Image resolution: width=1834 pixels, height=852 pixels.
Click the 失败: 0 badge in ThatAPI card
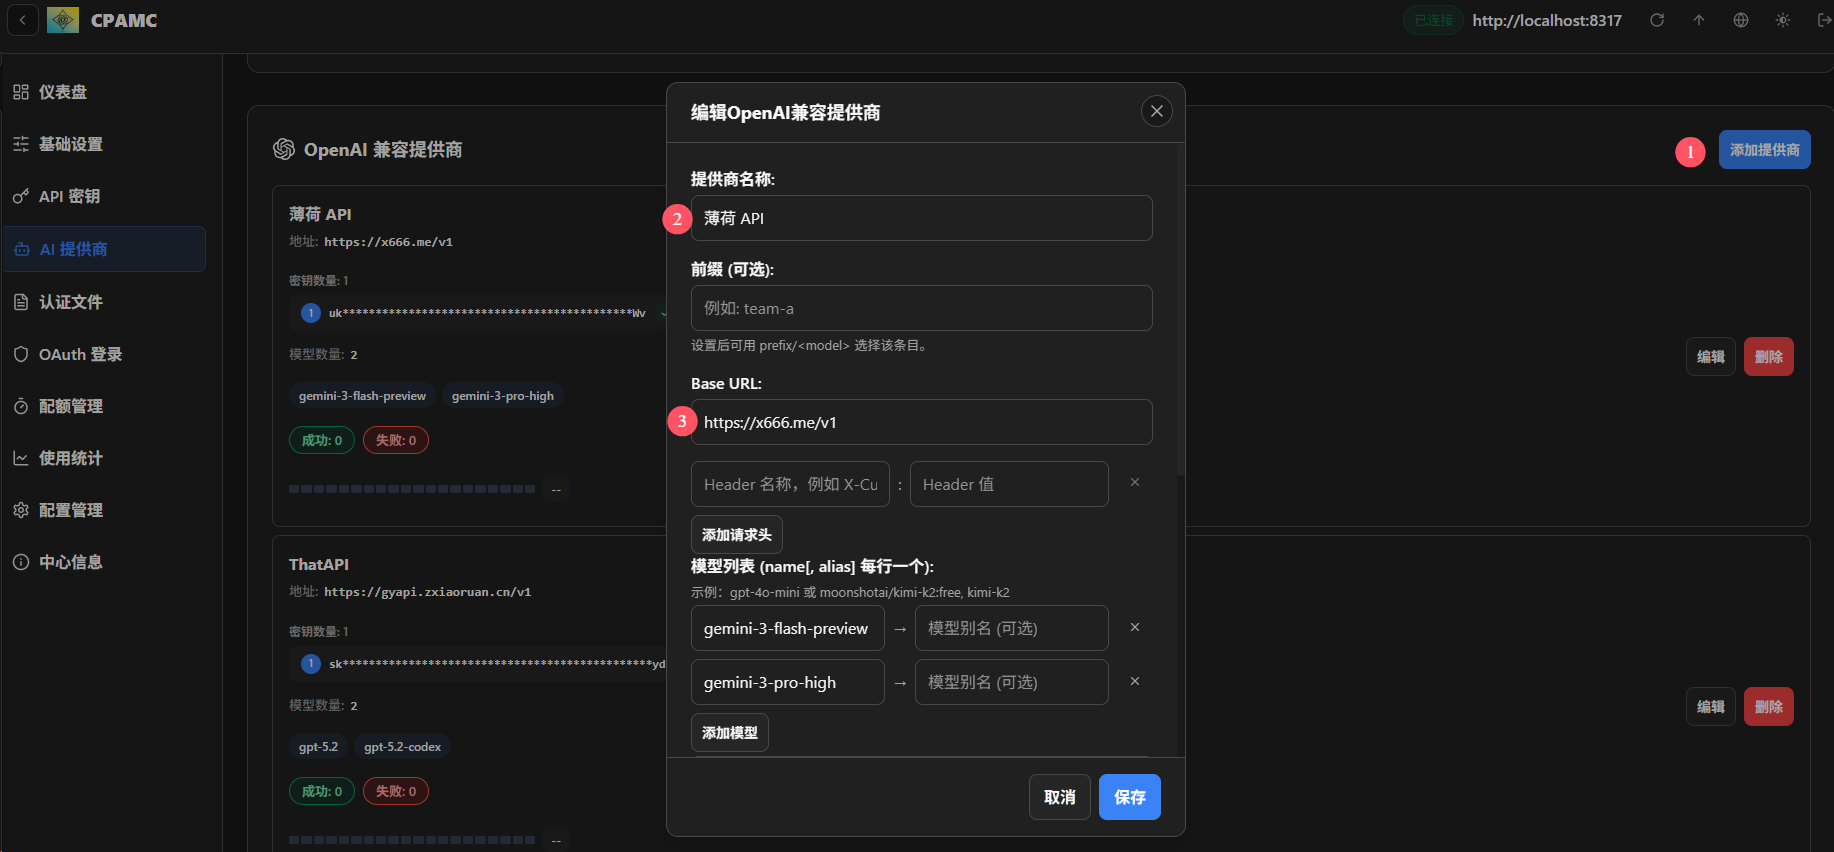396,791
